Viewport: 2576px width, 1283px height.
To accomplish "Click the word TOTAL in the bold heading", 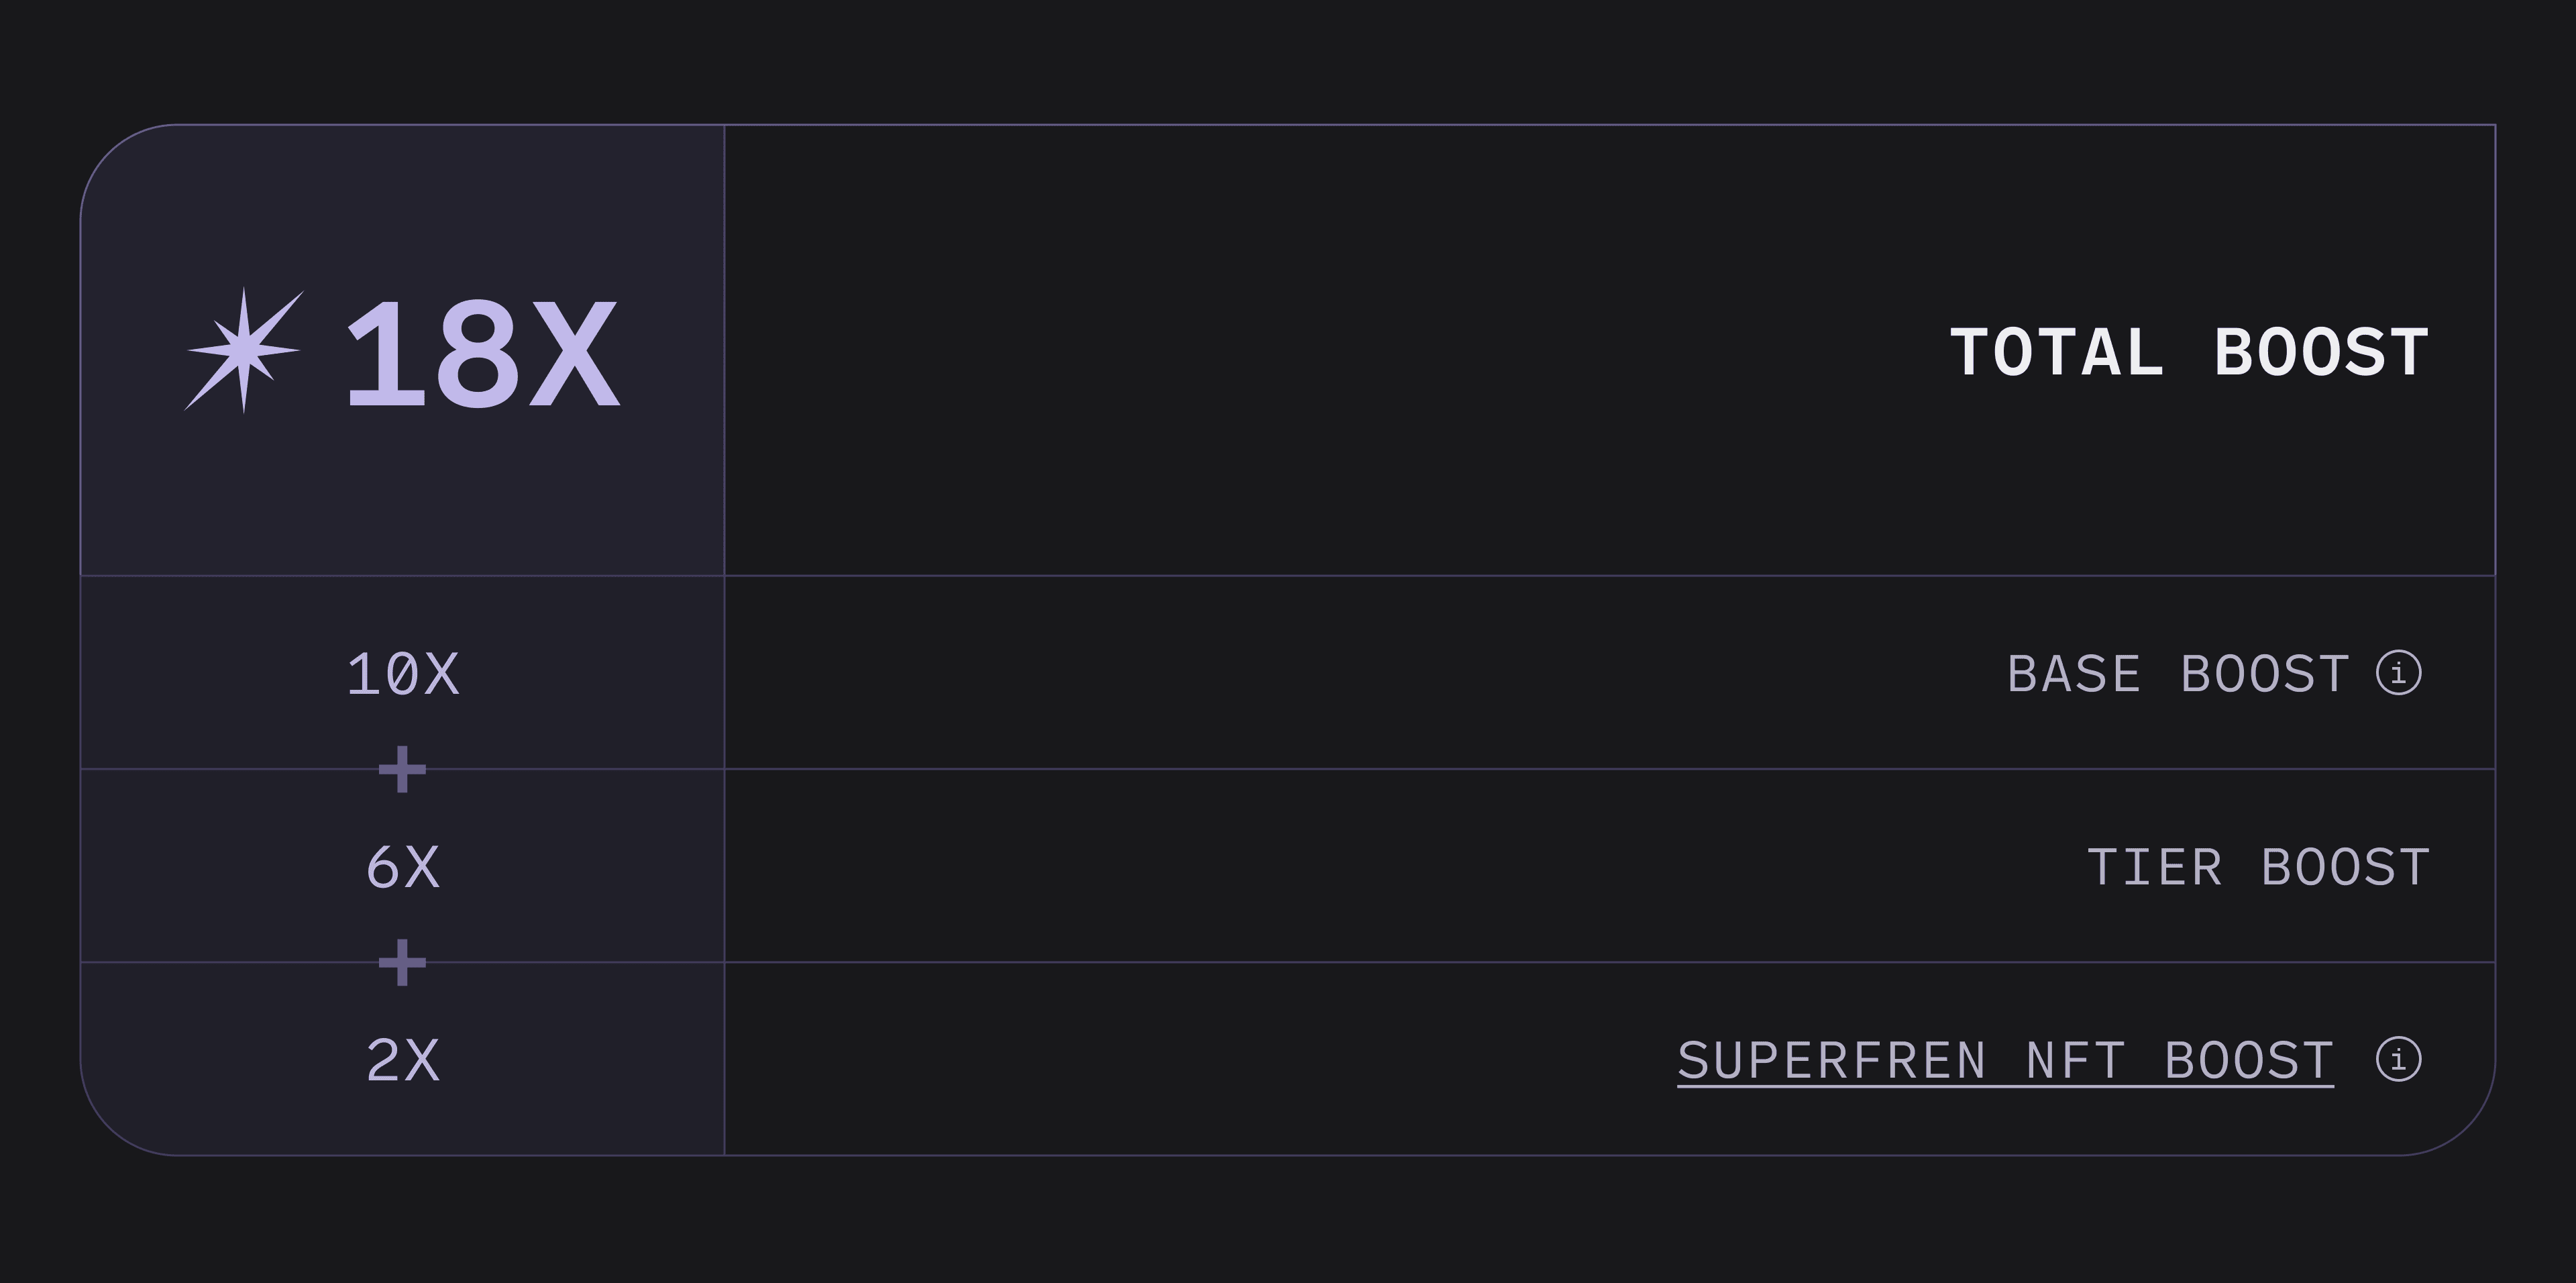I will coord(2057,352).
